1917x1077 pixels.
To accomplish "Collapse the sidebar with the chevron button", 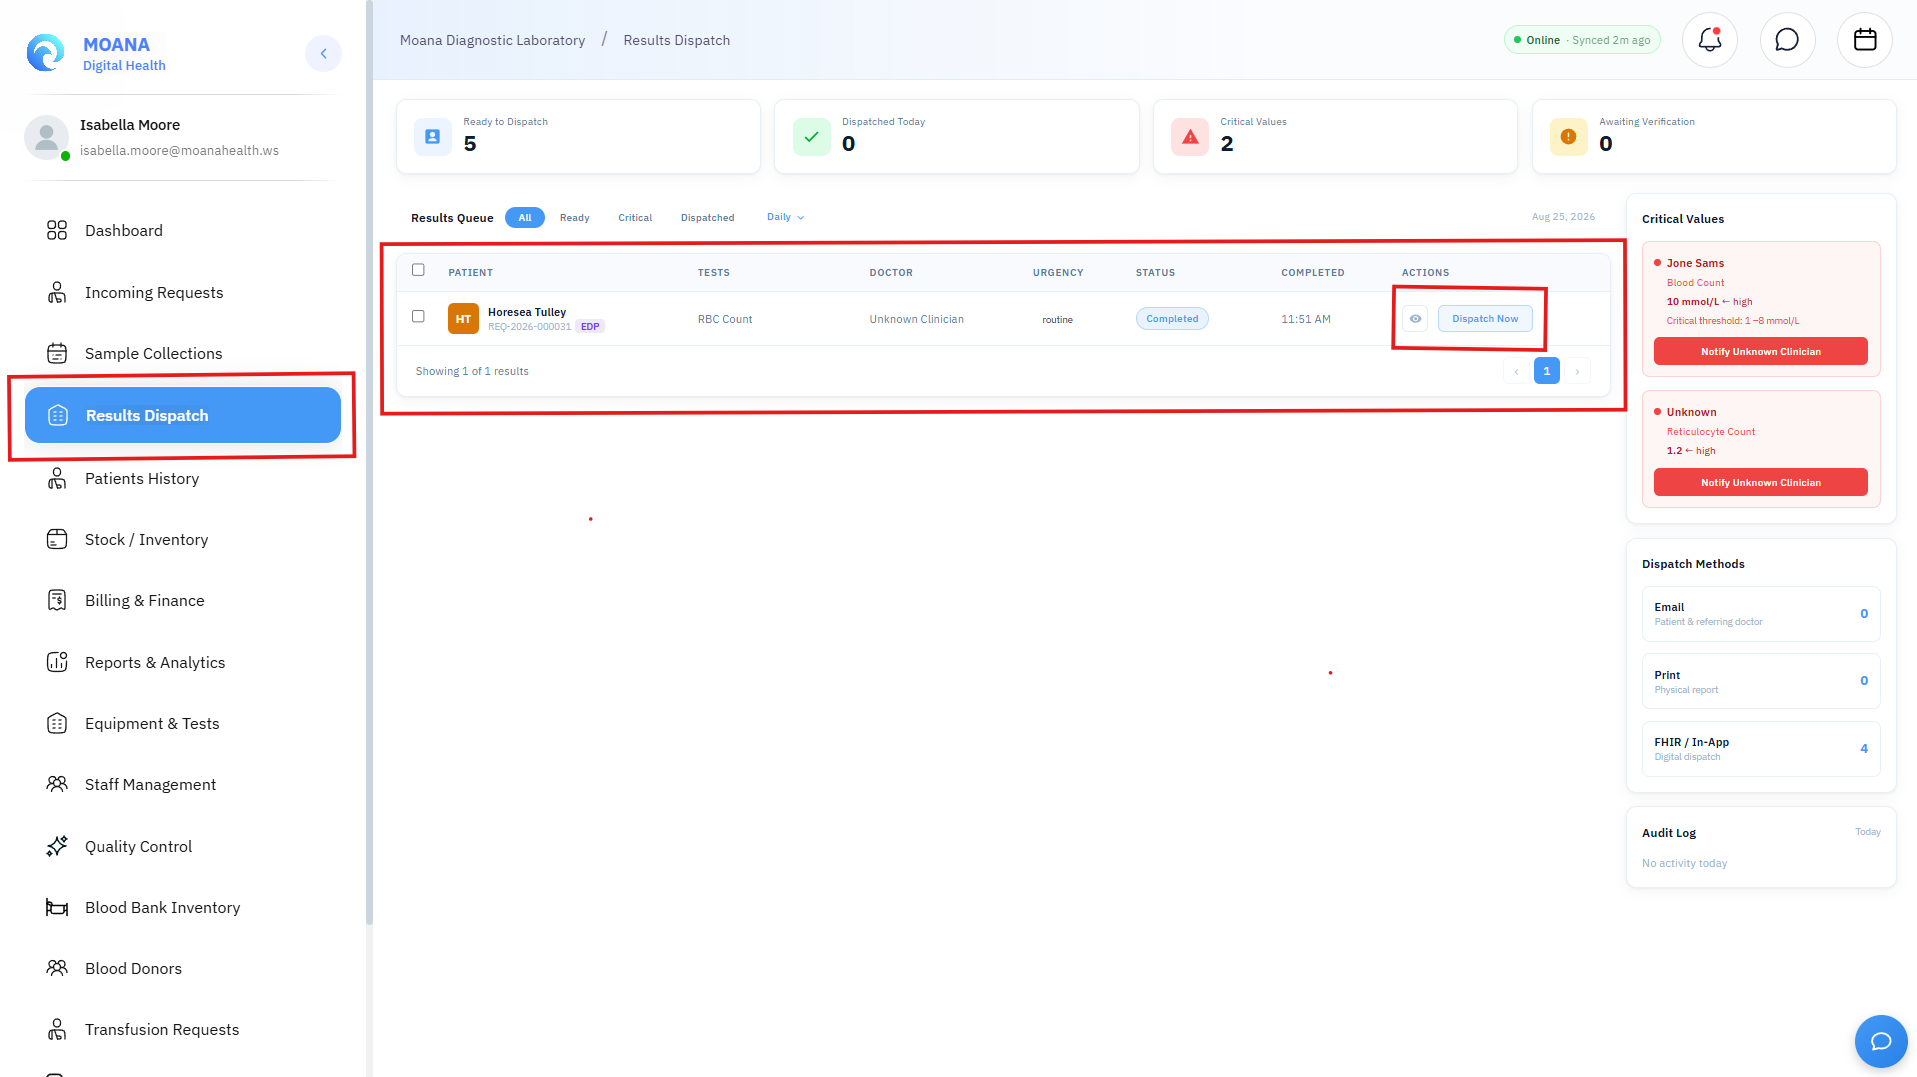I will (323, 53).
